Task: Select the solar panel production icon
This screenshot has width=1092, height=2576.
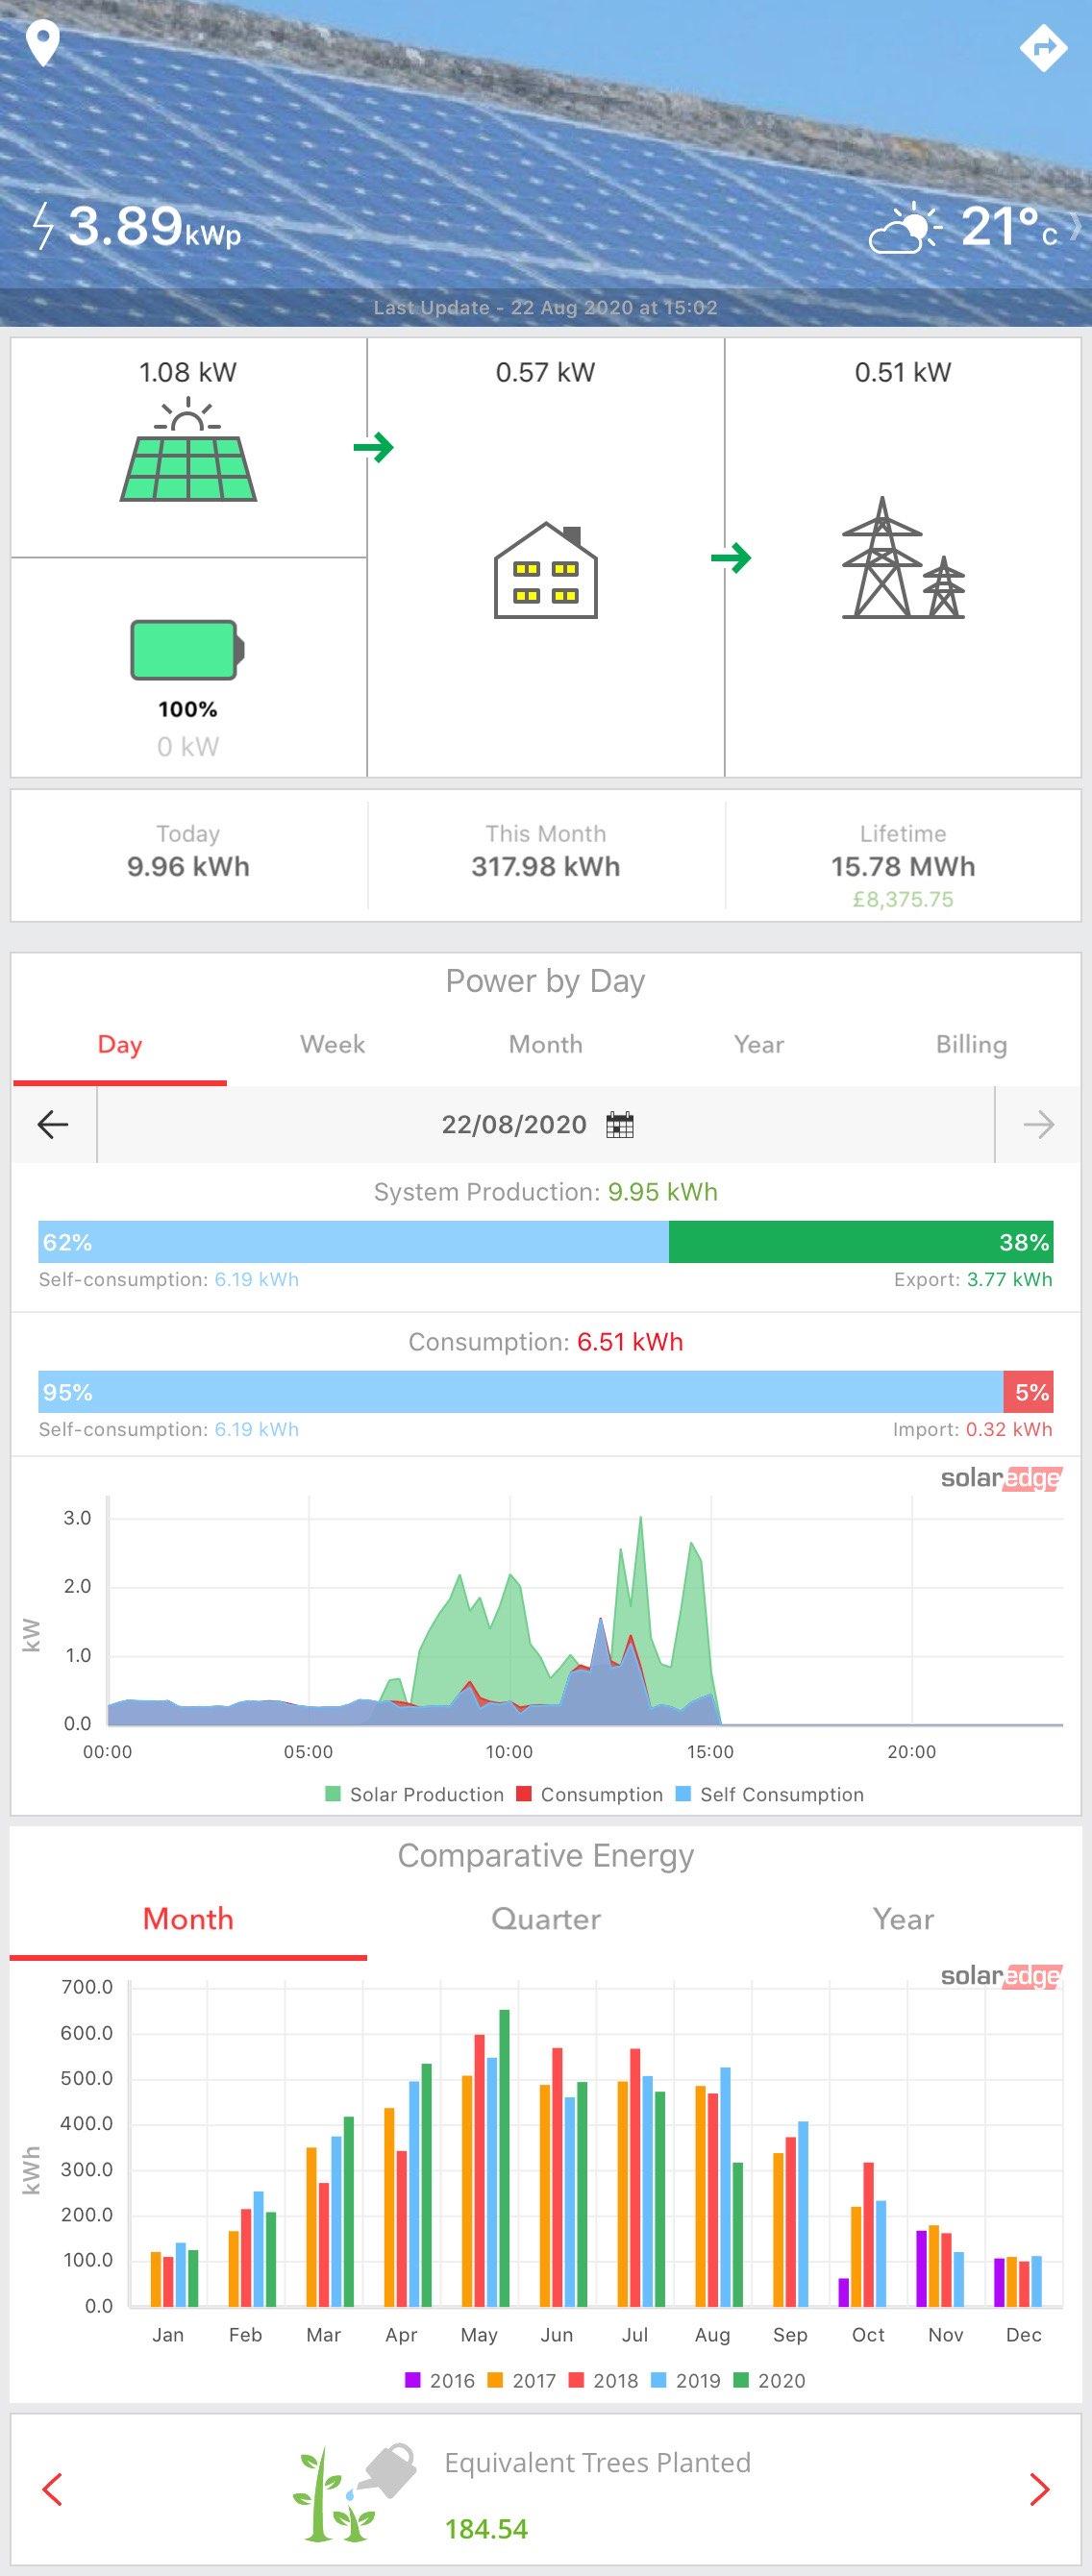Action: coord(188,451)
